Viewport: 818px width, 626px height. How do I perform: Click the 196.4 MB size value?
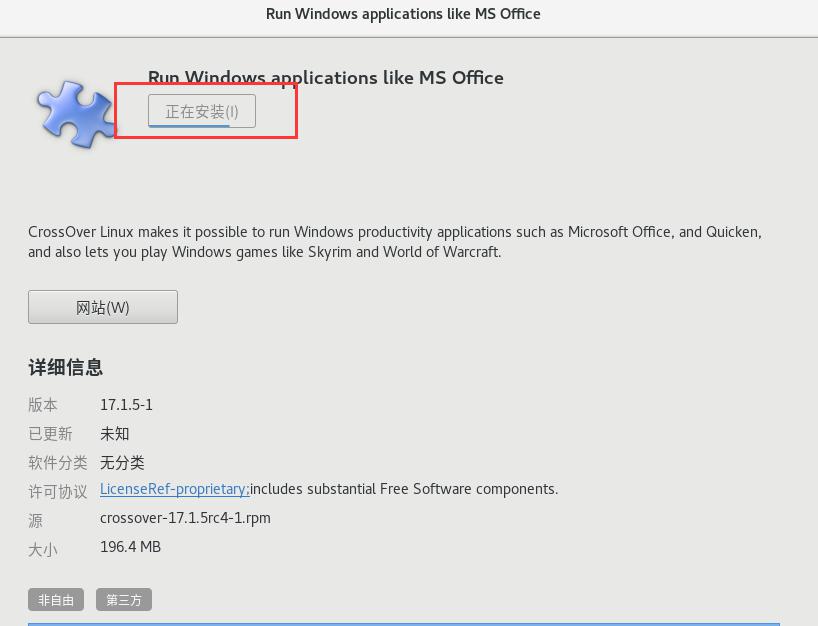point(130,547)
